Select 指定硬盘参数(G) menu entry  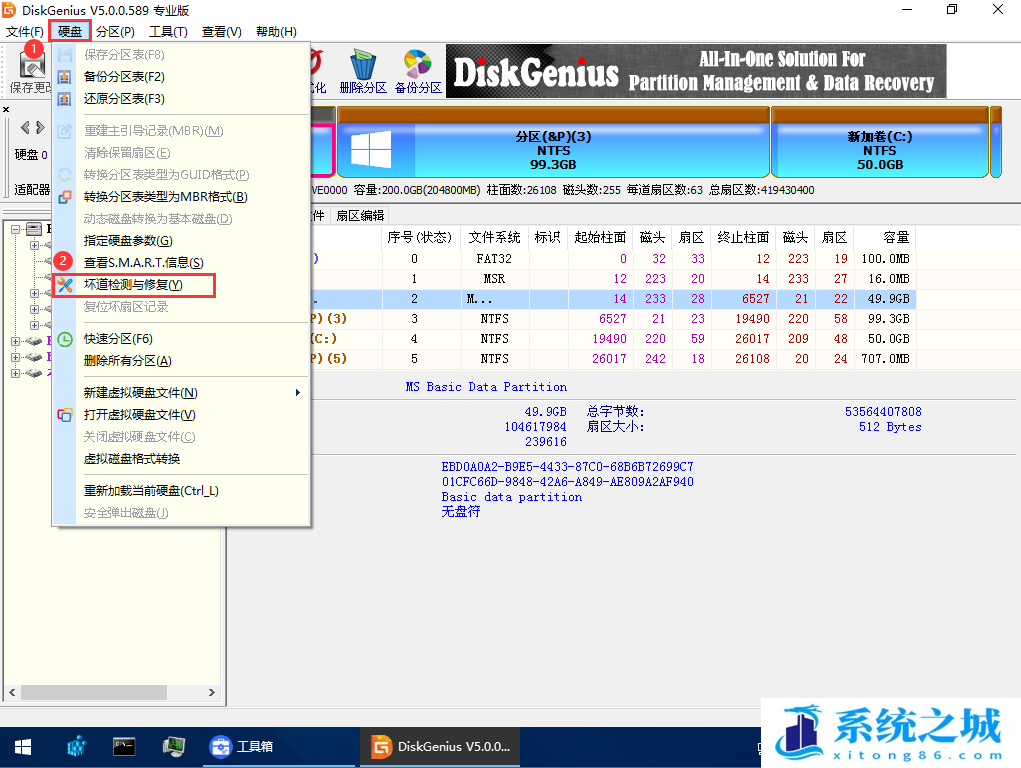pos(181,240)
